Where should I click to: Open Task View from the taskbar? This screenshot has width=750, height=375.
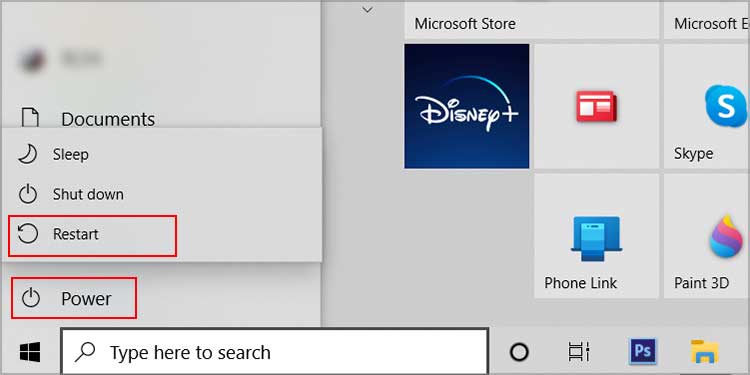point(579,353)
